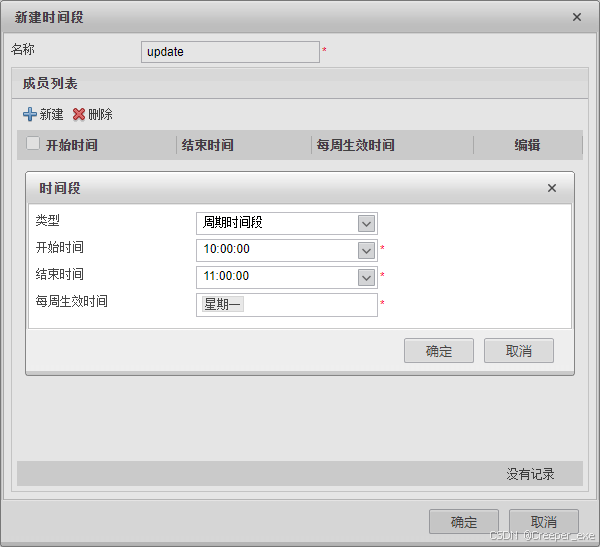Click the 周期时间段 type combo box

pyautogui.click(x=287, y=224)
